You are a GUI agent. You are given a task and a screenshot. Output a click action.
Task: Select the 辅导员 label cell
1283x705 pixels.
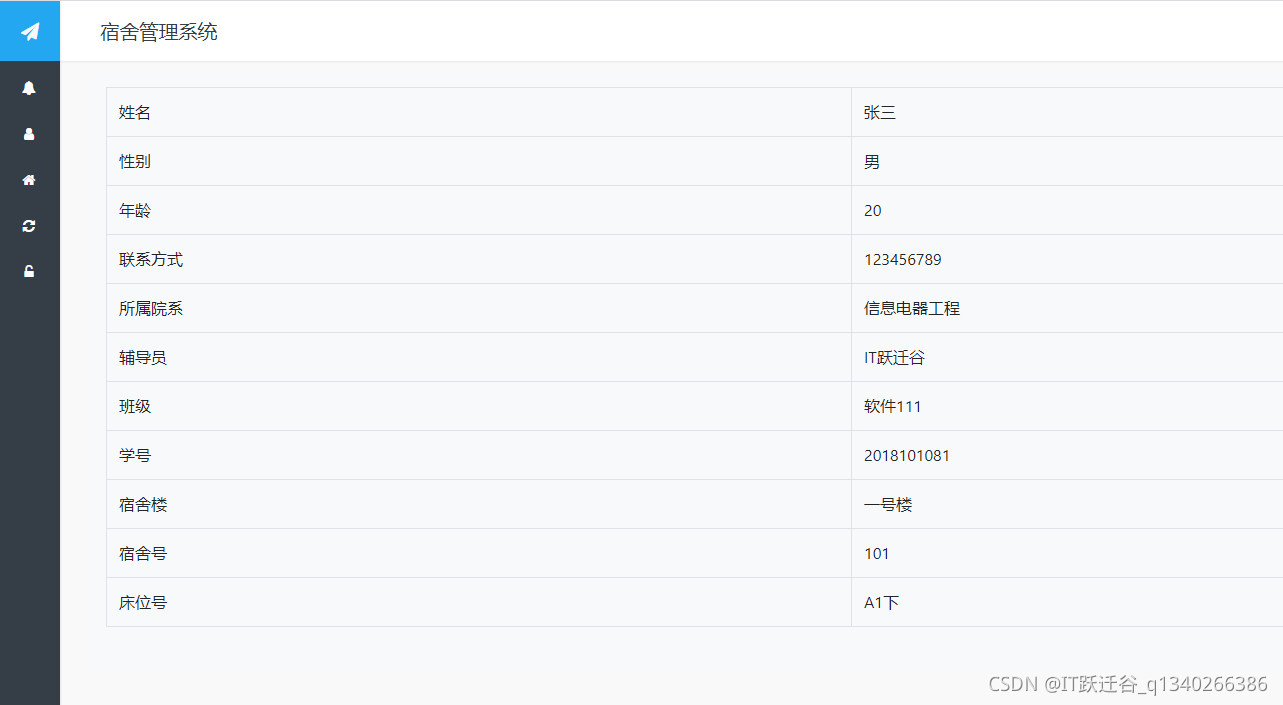(x=479, y=357)
